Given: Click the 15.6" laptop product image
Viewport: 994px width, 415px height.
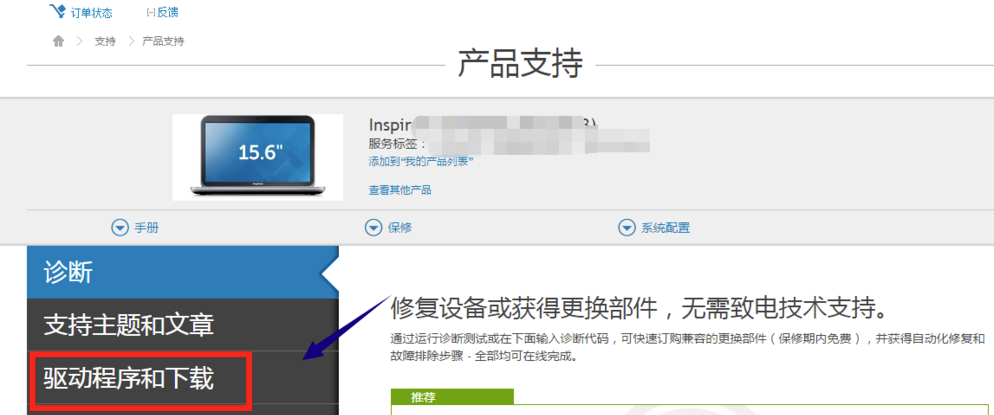Looking at the screenshot, I should (257, 156).
